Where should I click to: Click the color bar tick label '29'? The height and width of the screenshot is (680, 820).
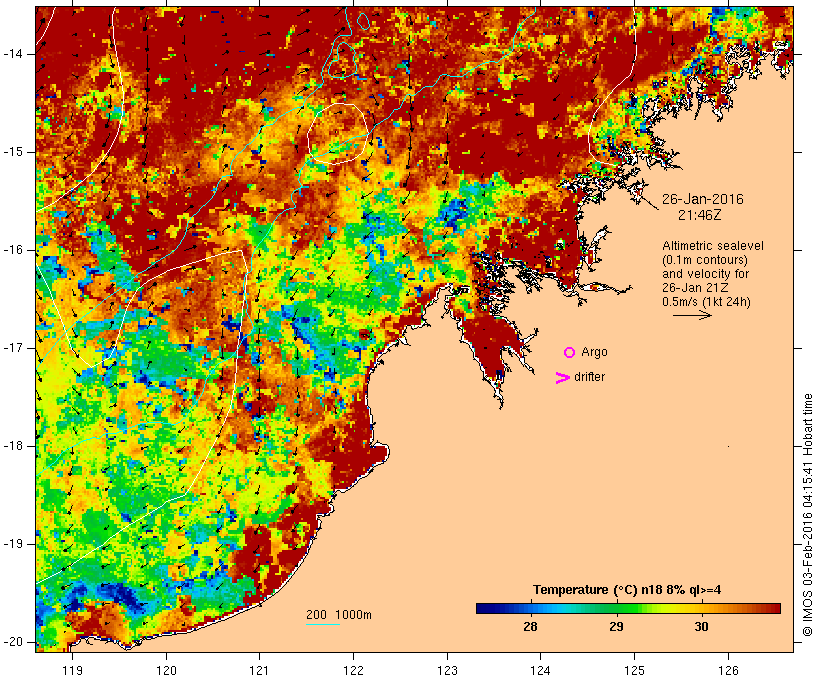coord(617,627)
